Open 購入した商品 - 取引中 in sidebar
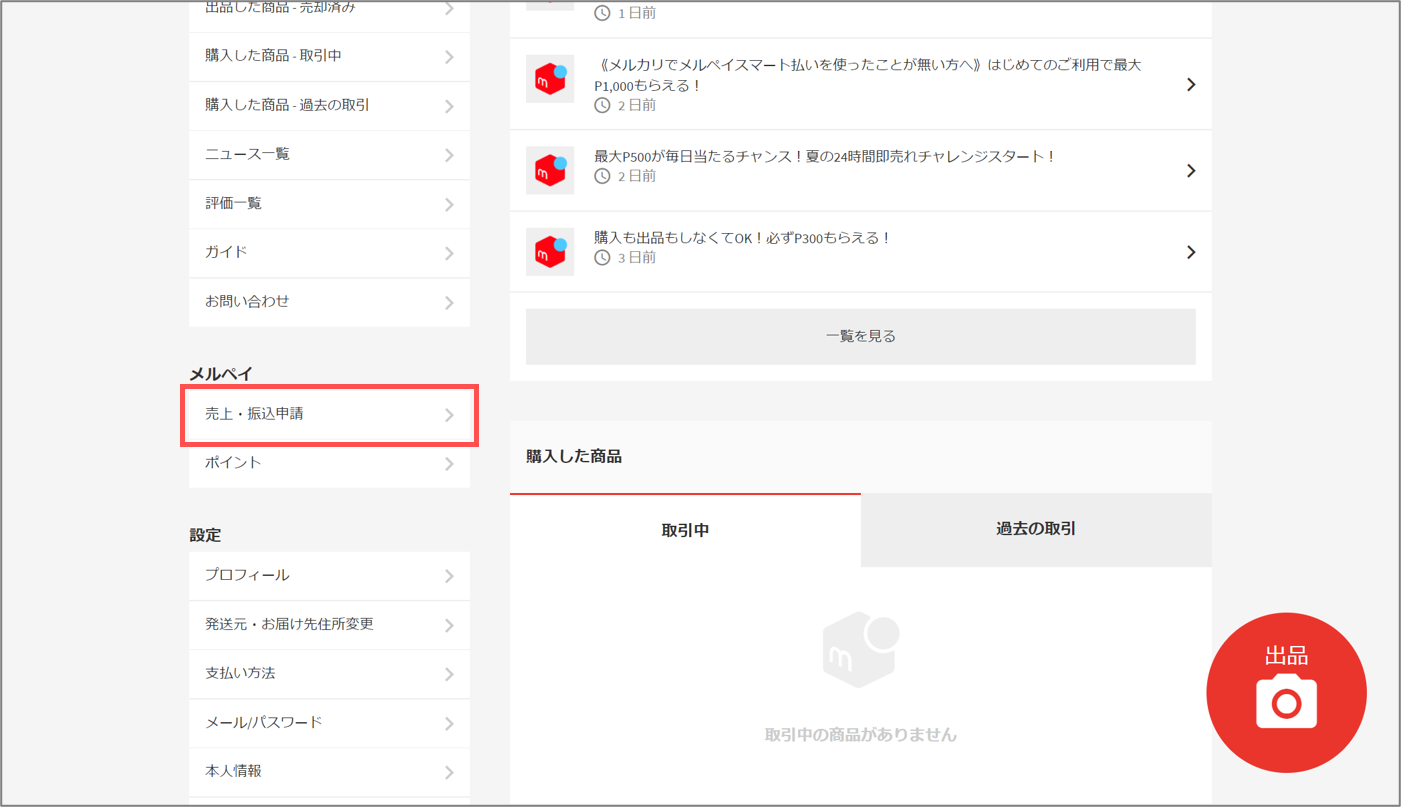This screenshot has height=807, width=1401. [x=329, y=57]
